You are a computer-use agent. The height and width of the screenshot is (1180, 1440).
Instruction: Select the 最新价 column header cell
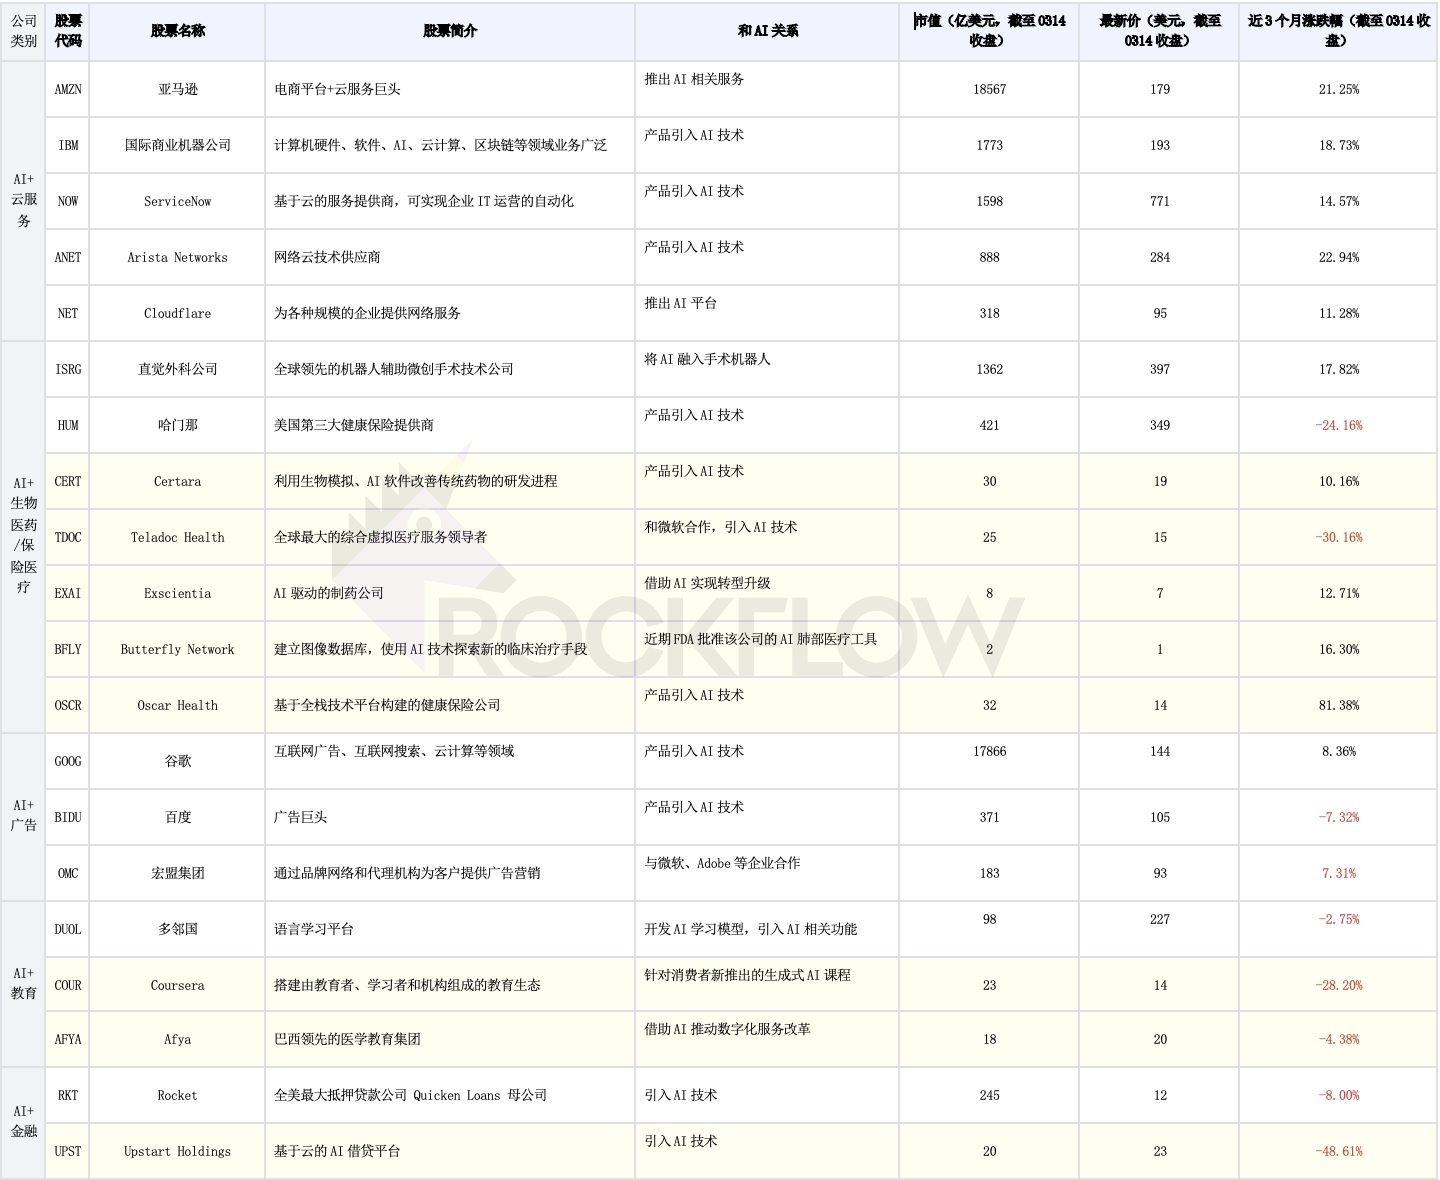click(1159, 31)
